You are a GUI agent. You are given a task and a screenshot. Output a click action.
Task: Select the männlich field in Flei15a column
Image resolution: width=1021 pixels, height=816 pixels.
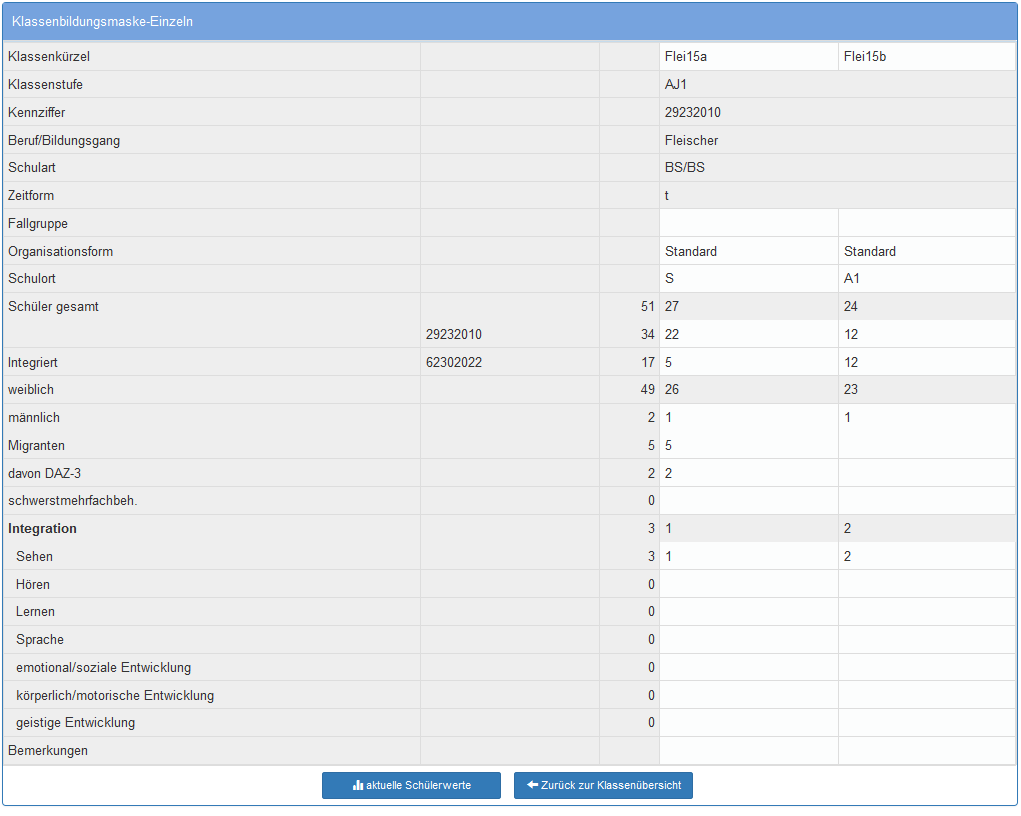tap(748, 418)
